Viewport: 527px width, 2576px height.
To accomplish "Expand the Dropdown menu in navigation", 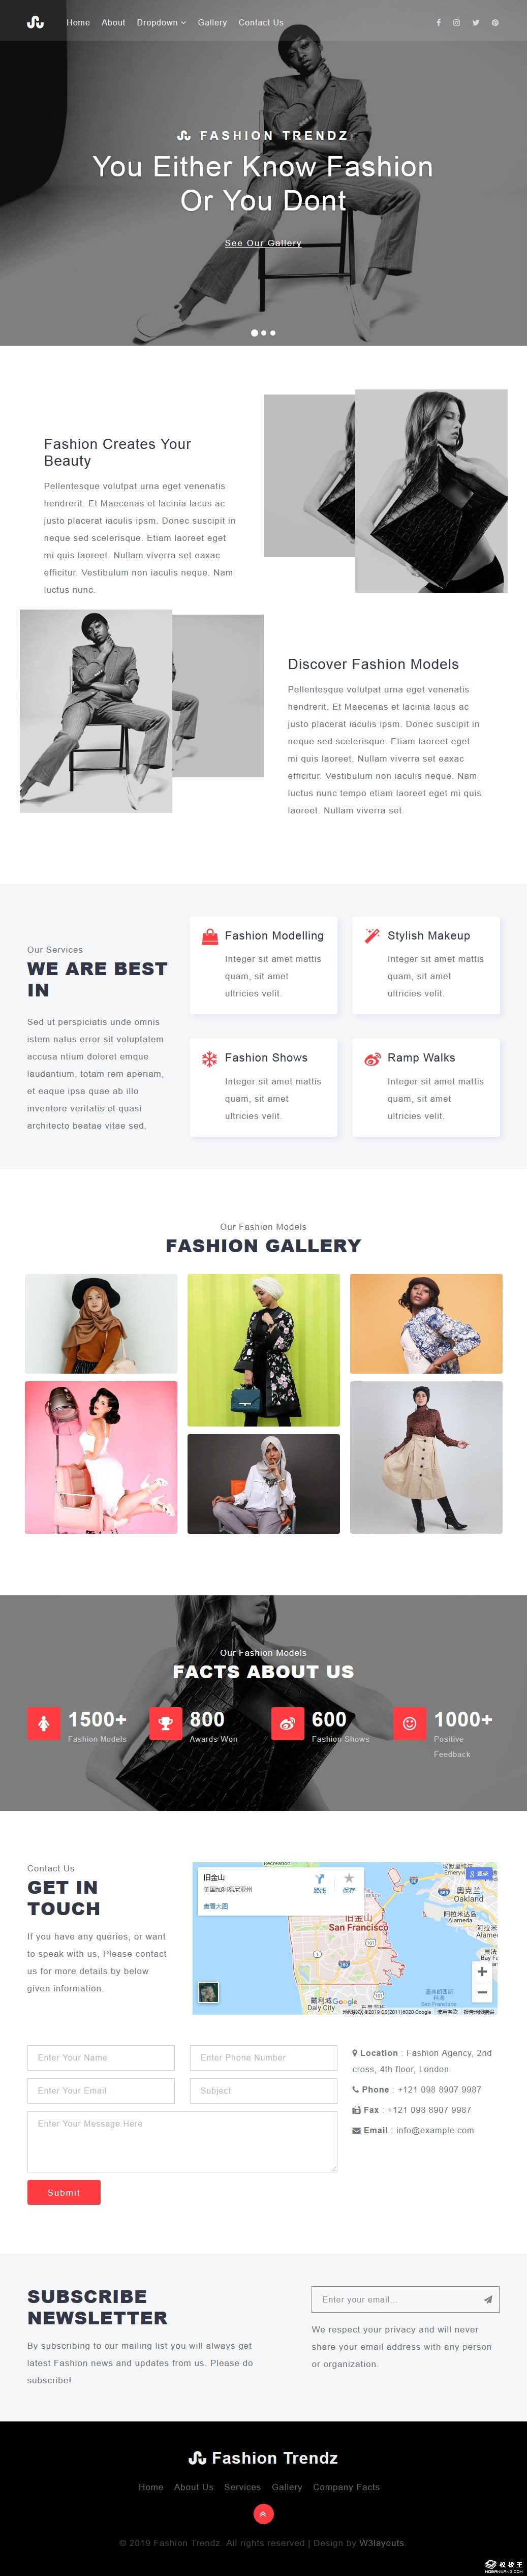I will pyautogui.click(x=161, y=22).
